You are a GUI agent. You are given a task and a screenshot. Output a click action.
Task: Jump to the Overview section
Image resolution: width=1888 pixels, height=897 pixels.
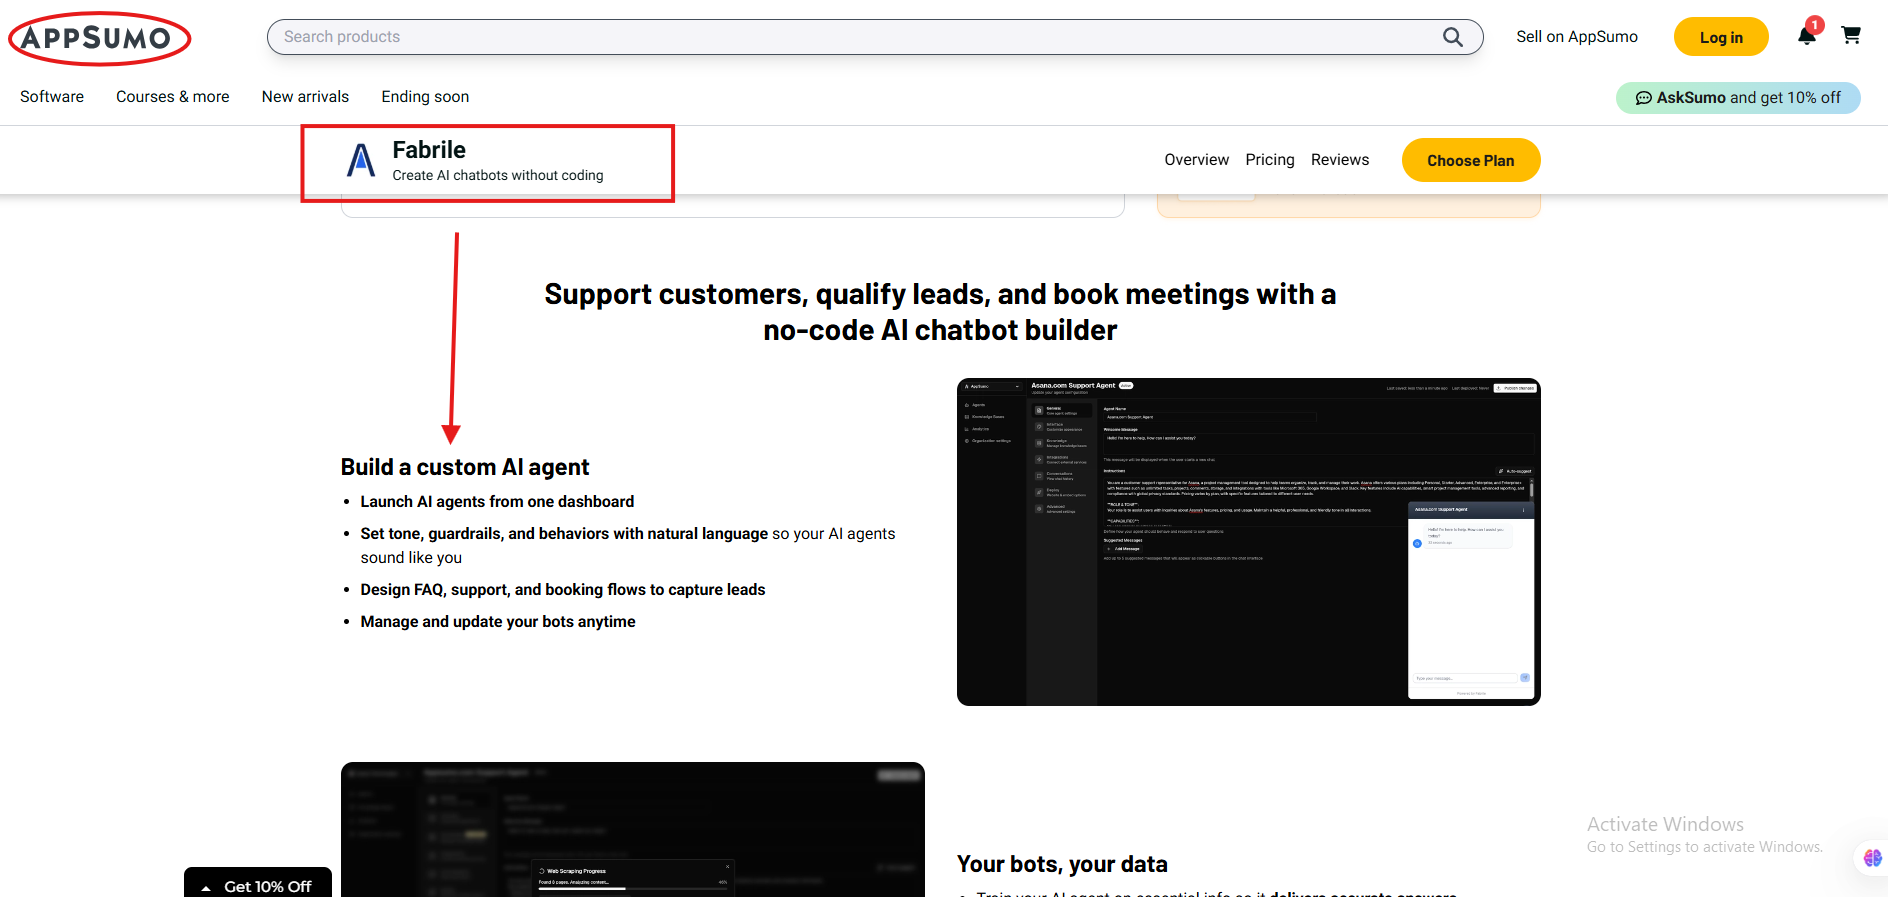(x=1196, y=160)
